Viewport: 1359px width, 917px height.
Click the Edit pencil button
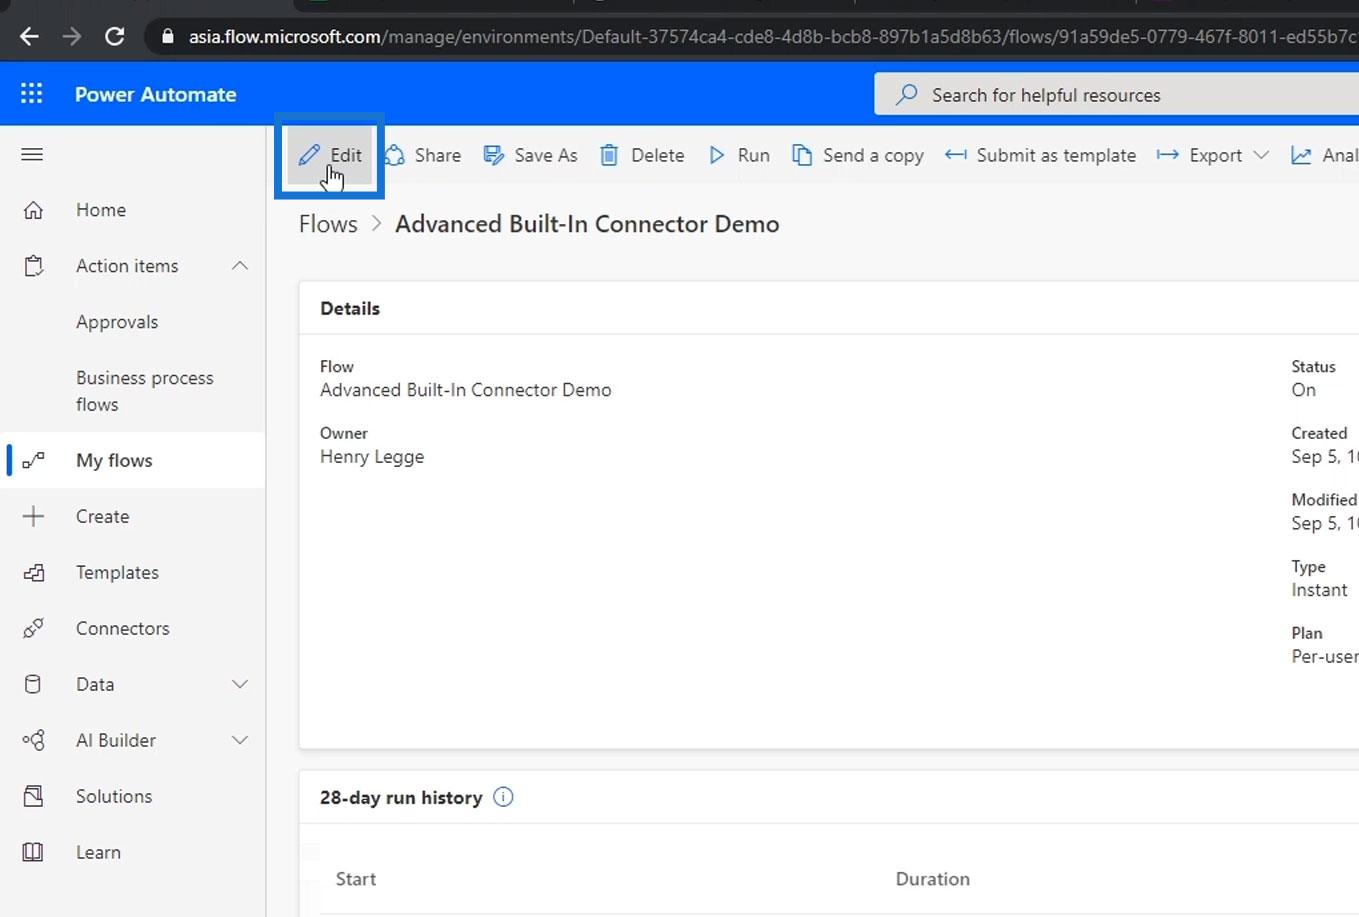coord(330,155)
